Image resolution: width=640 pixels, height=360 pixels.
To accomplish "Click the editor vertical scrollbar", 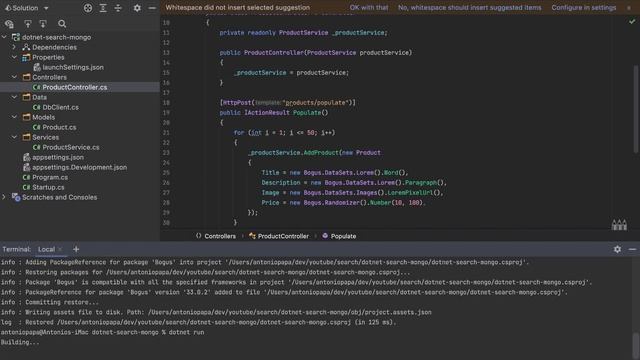I will [x=636, y=109].
